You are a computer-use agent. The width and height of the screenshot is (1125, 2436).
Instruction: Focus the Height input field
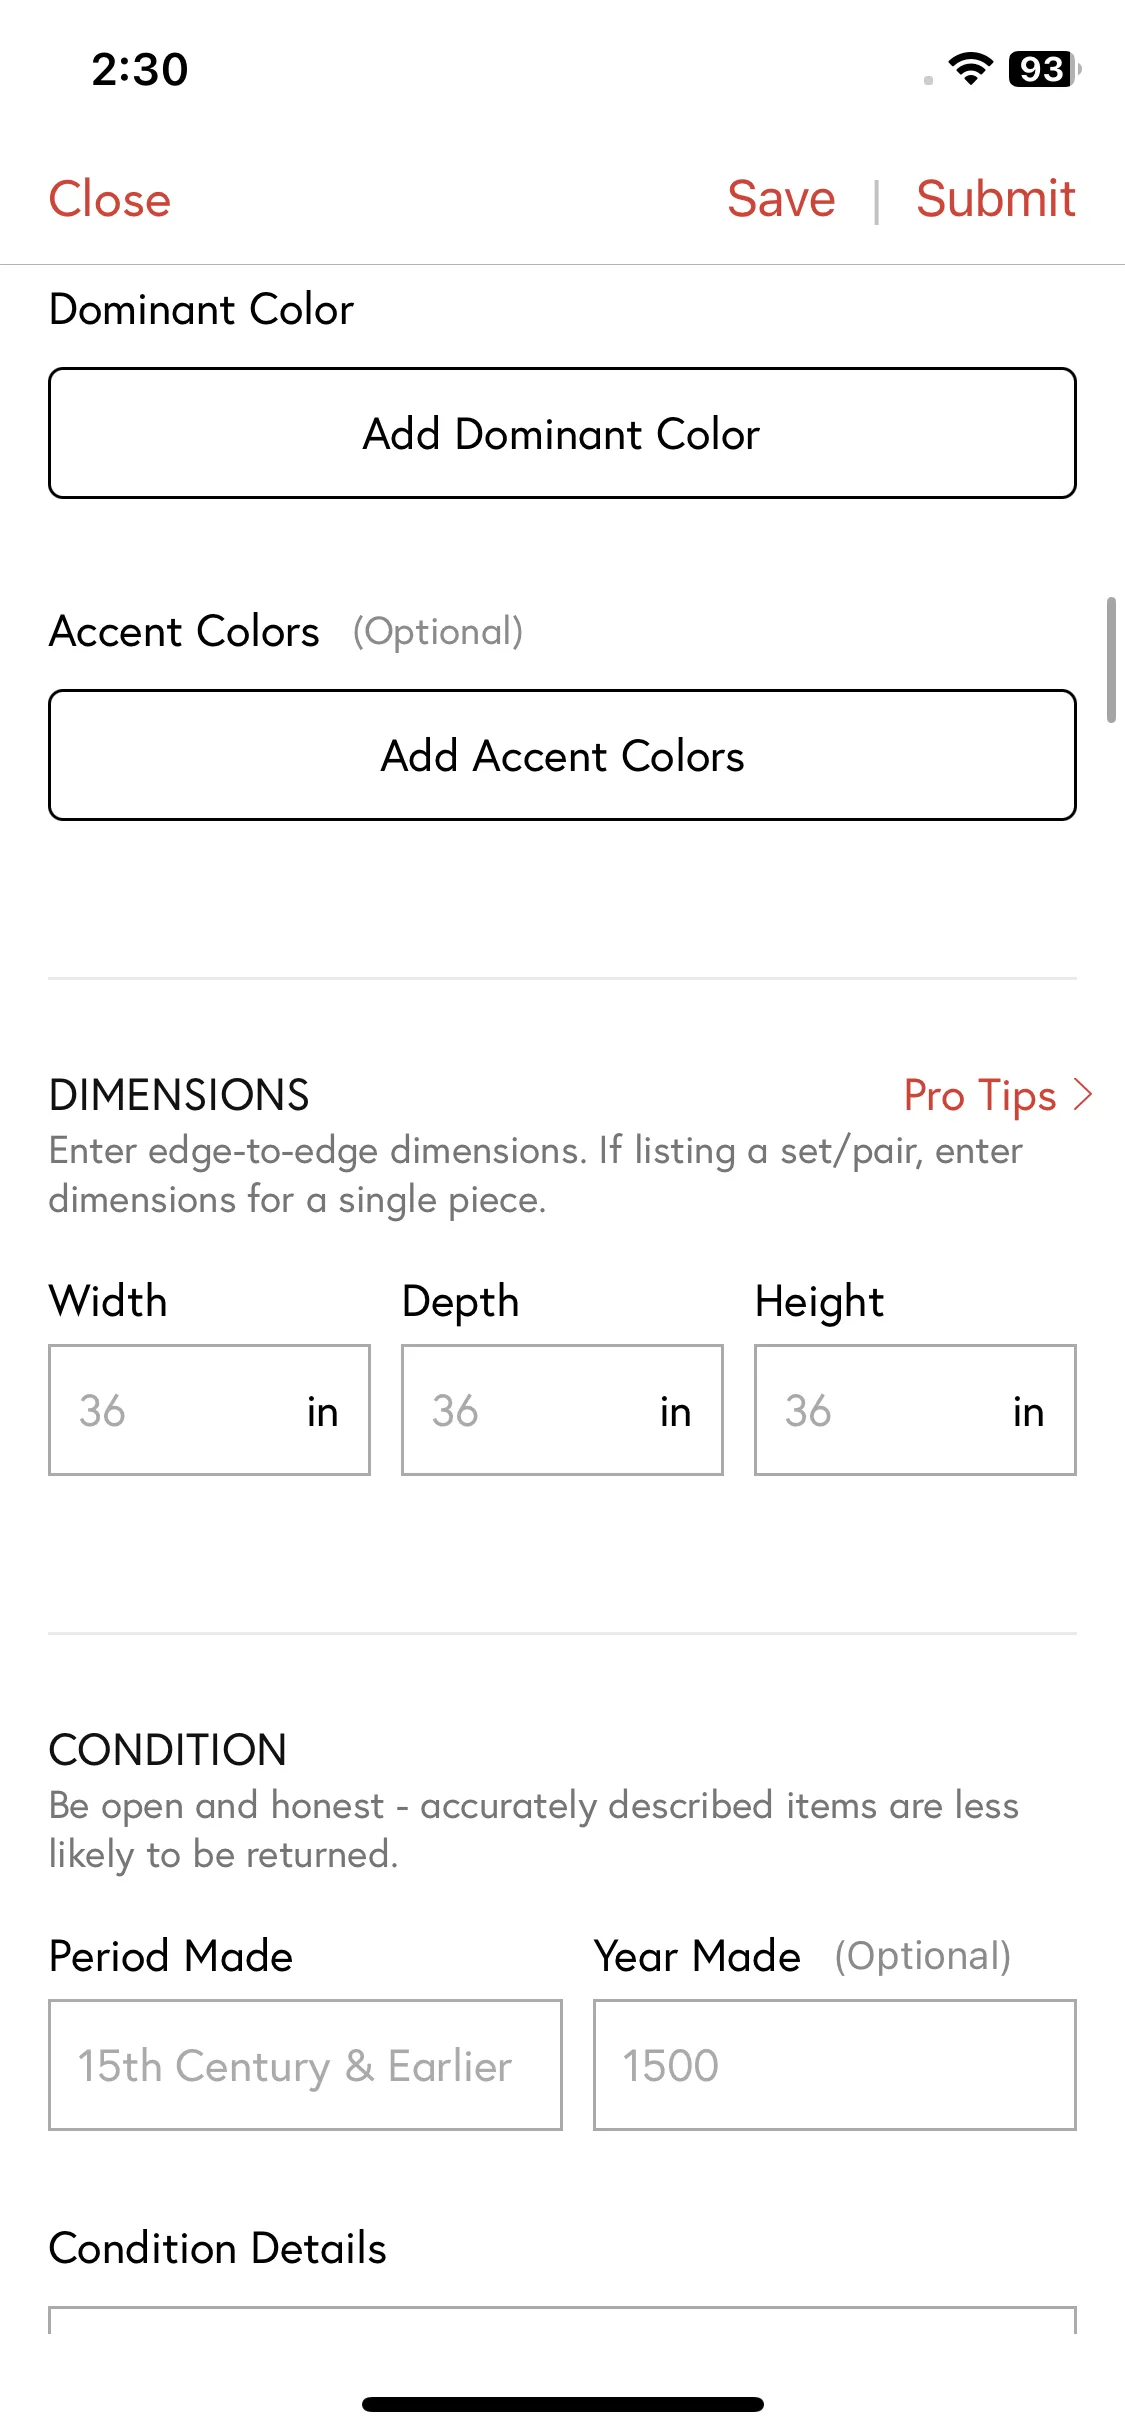coord(915,1410)
